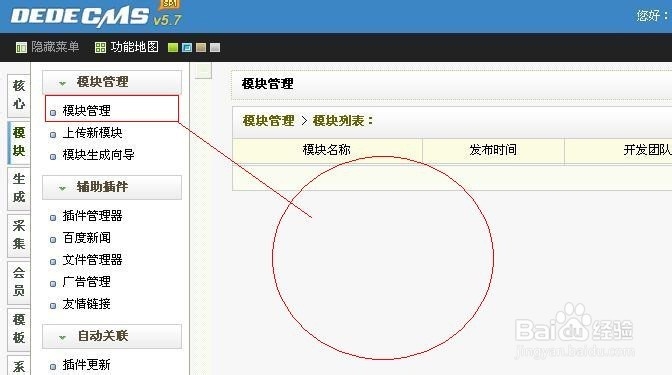Open 广告管理 link
This screenshot has width=672, height=375.
point(87,282)
